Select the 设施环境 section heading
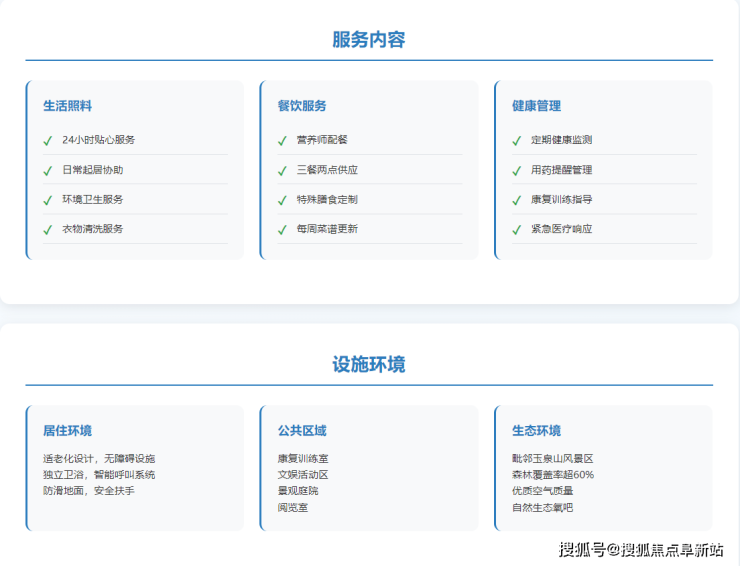 [x=369, y=364]
